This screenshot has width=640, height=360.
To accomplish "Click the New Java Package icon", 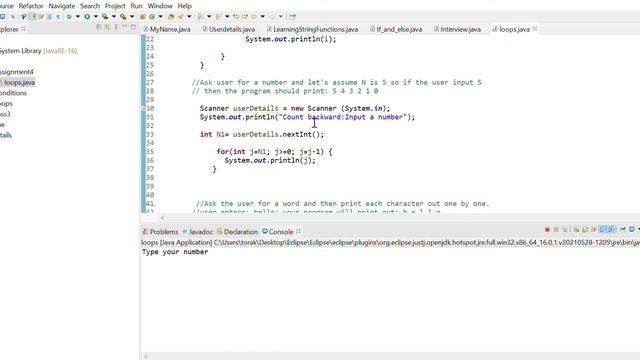I will (x=142, y=17).
